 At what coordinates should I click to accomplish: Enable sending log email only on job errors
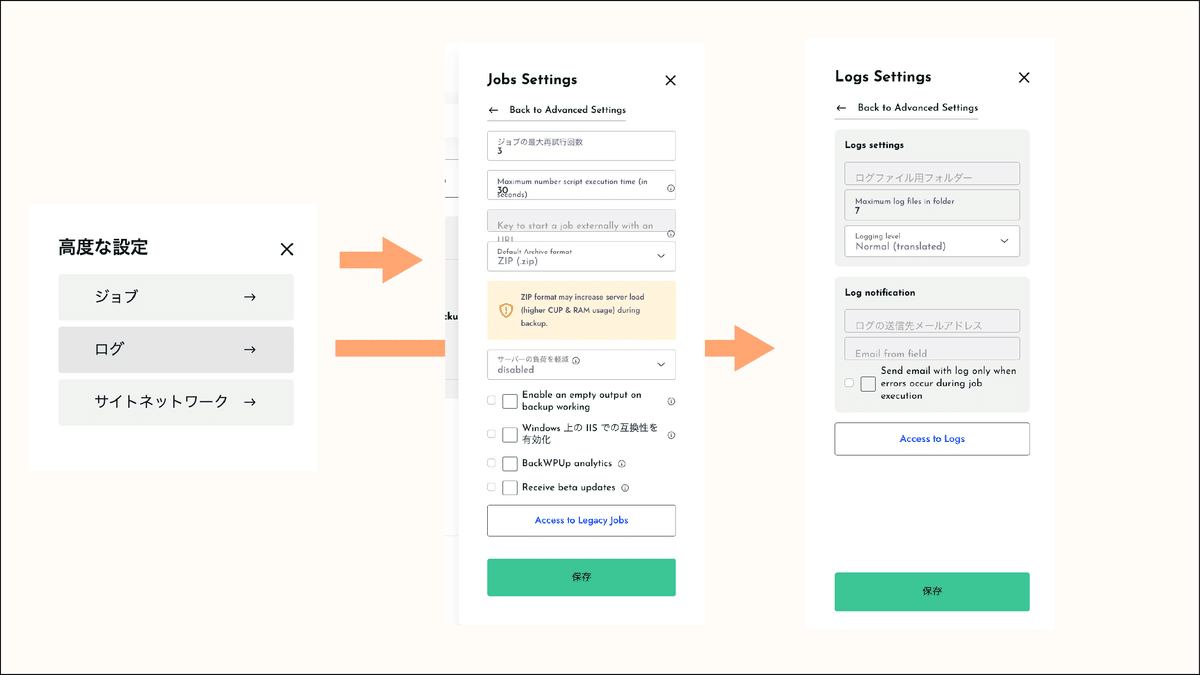867,383
